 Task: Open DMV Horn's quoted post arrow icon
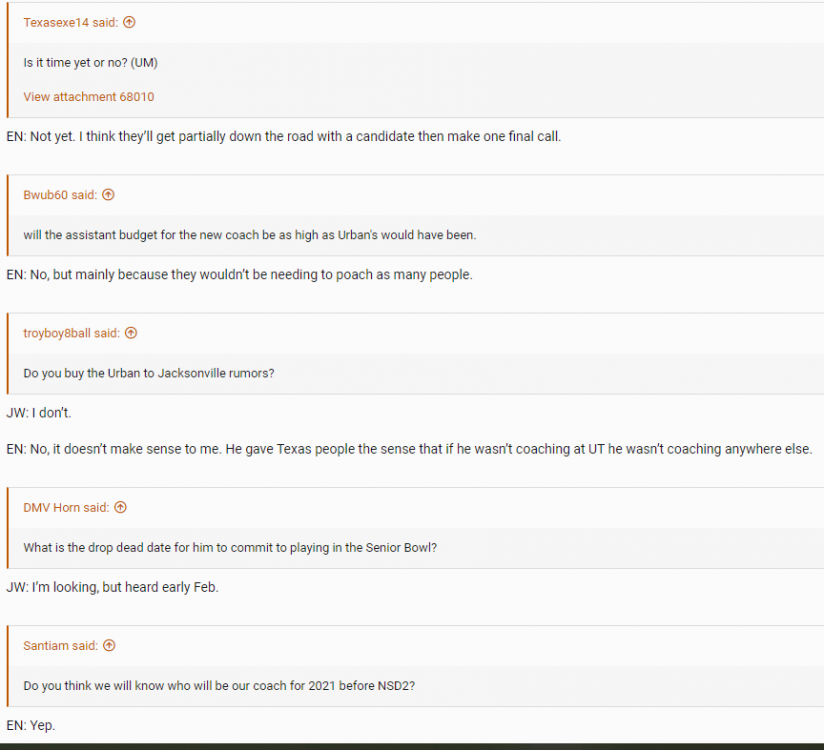pos(120,507)
